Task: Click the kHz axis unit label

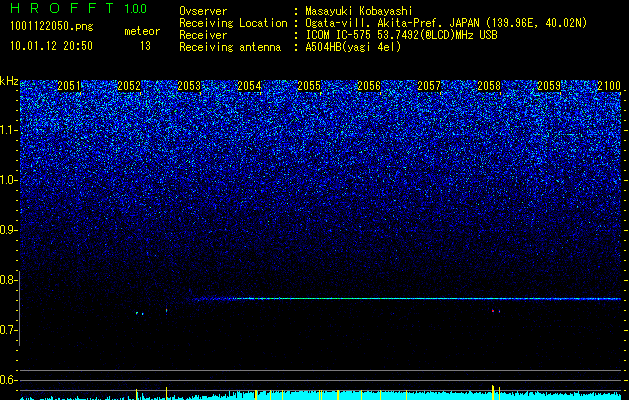Action: [x=9, y=82]
